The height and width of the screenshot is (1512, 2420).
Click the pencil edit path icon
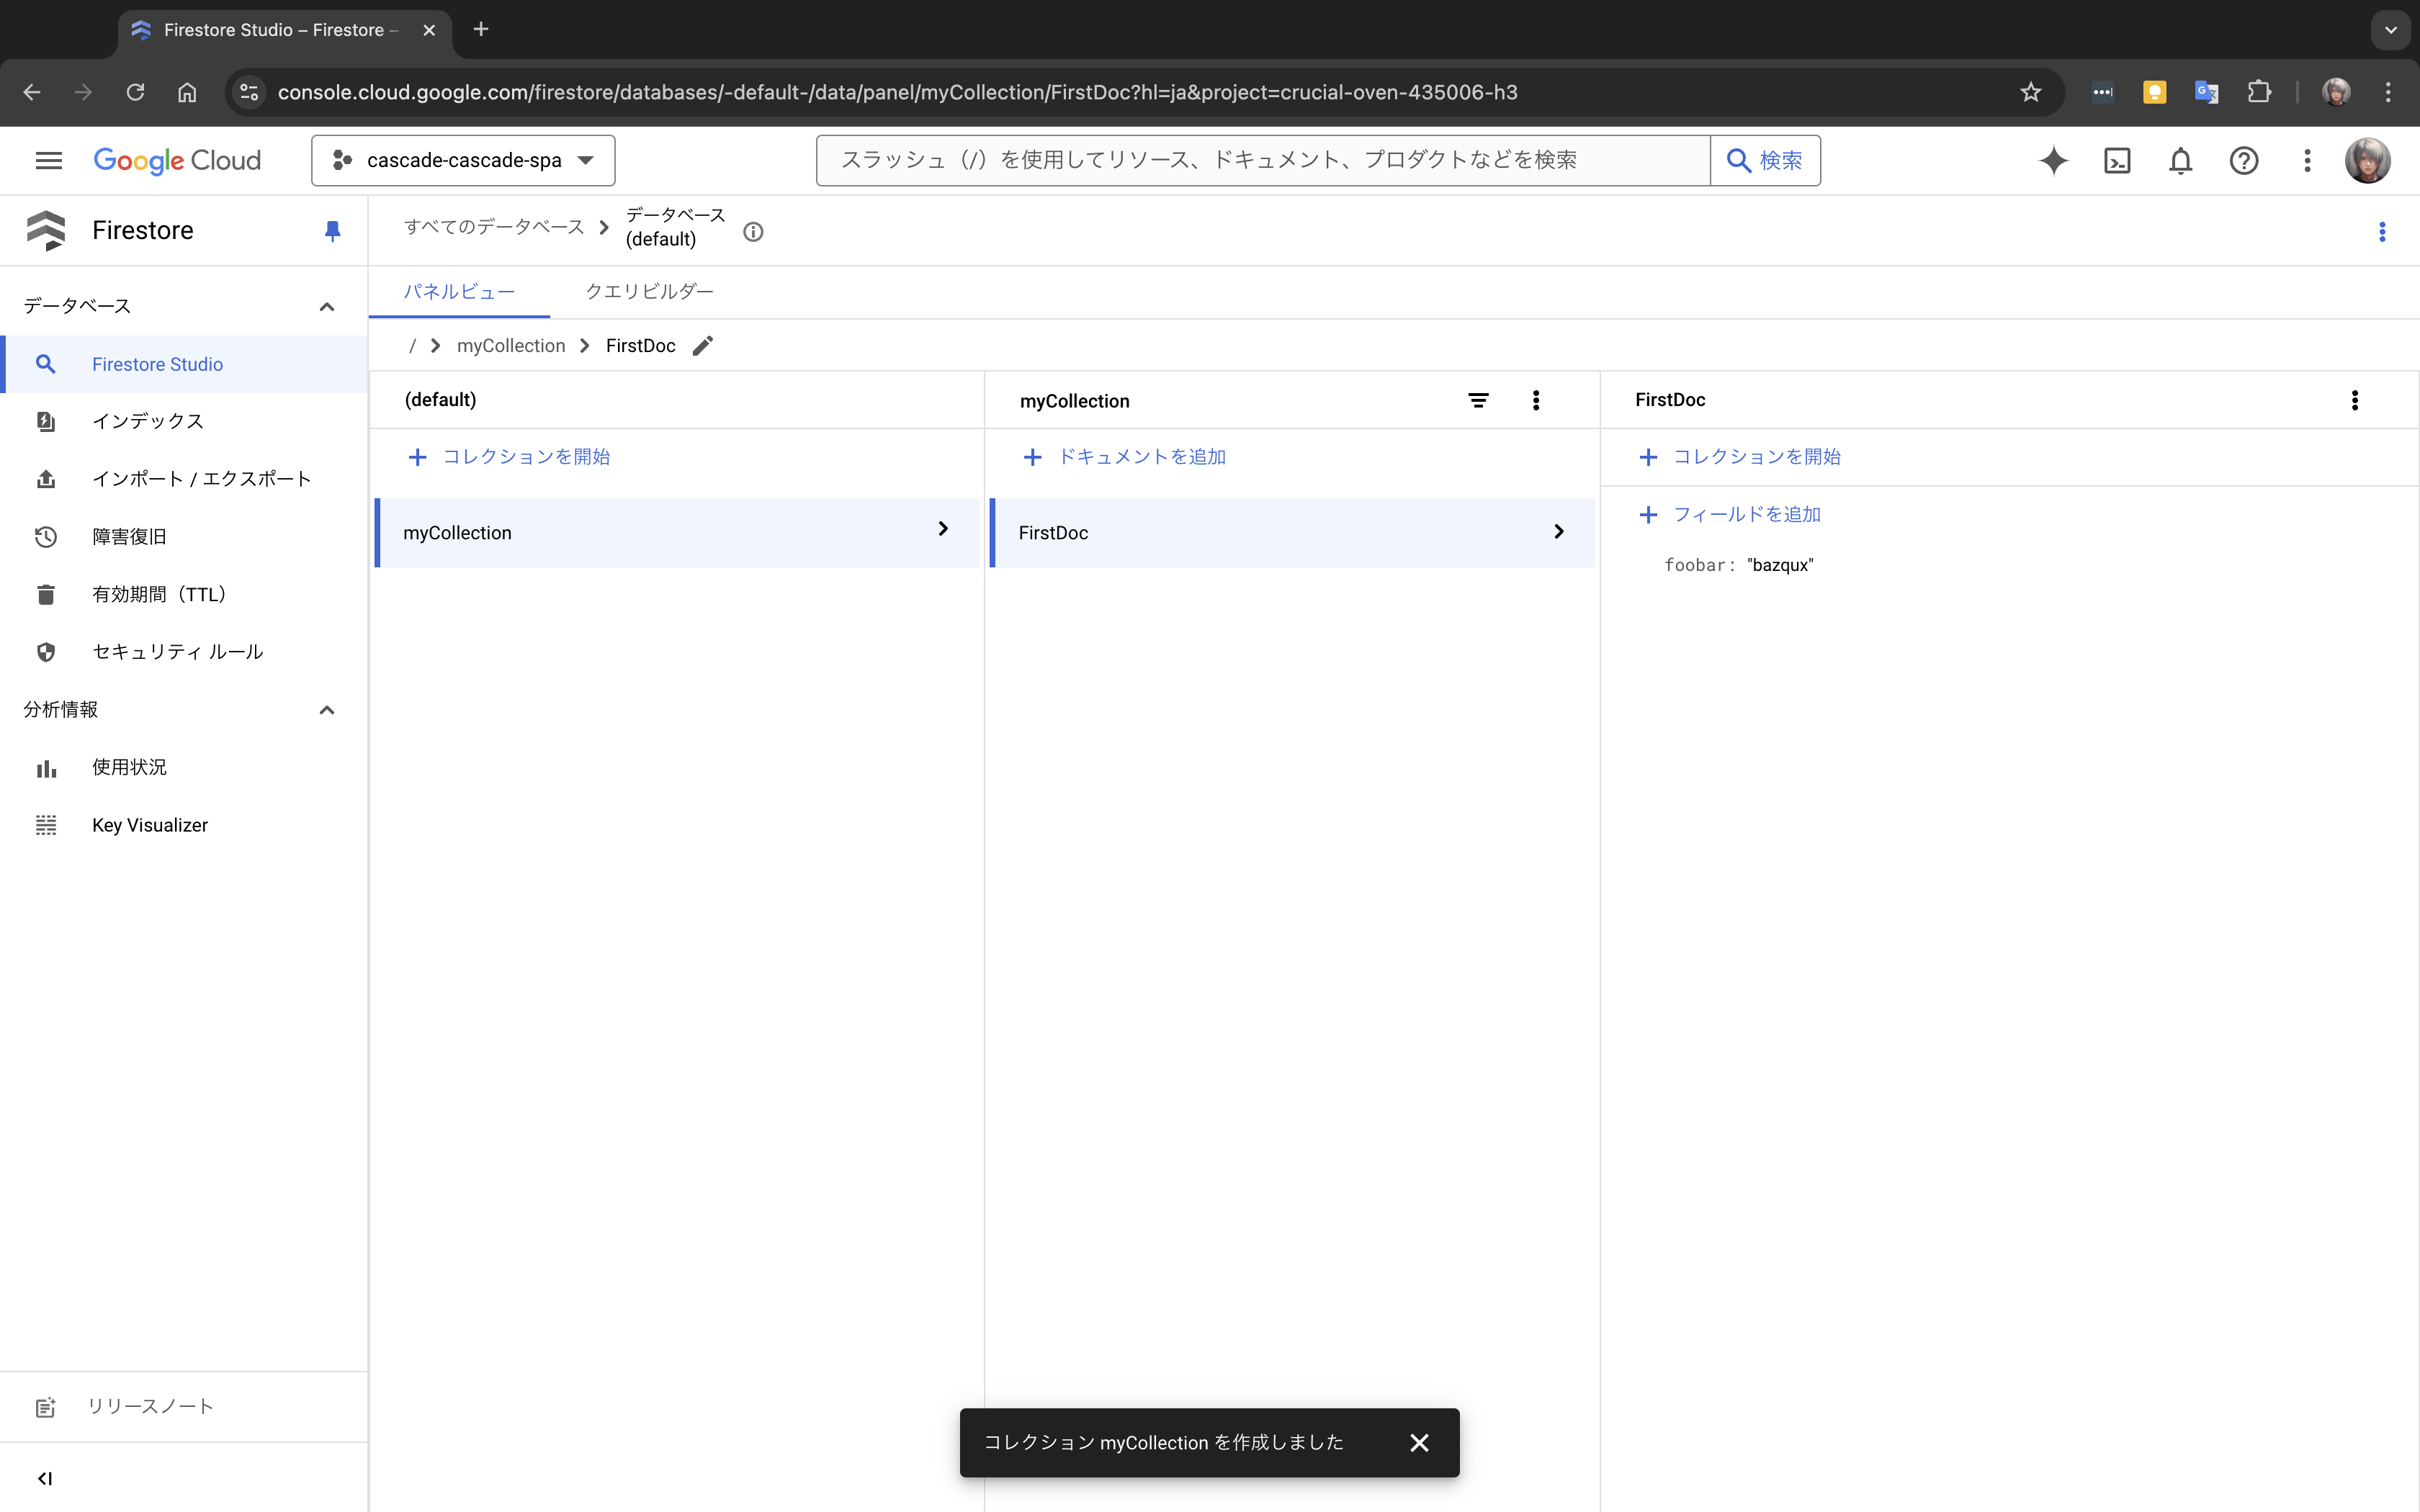(703, 346)
